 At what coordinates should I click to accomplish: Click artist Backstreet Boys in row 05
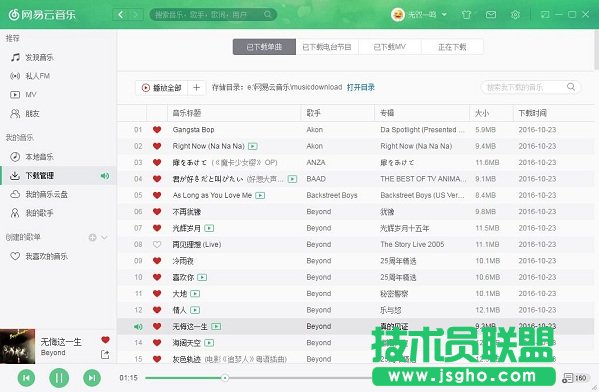[332, 195]
